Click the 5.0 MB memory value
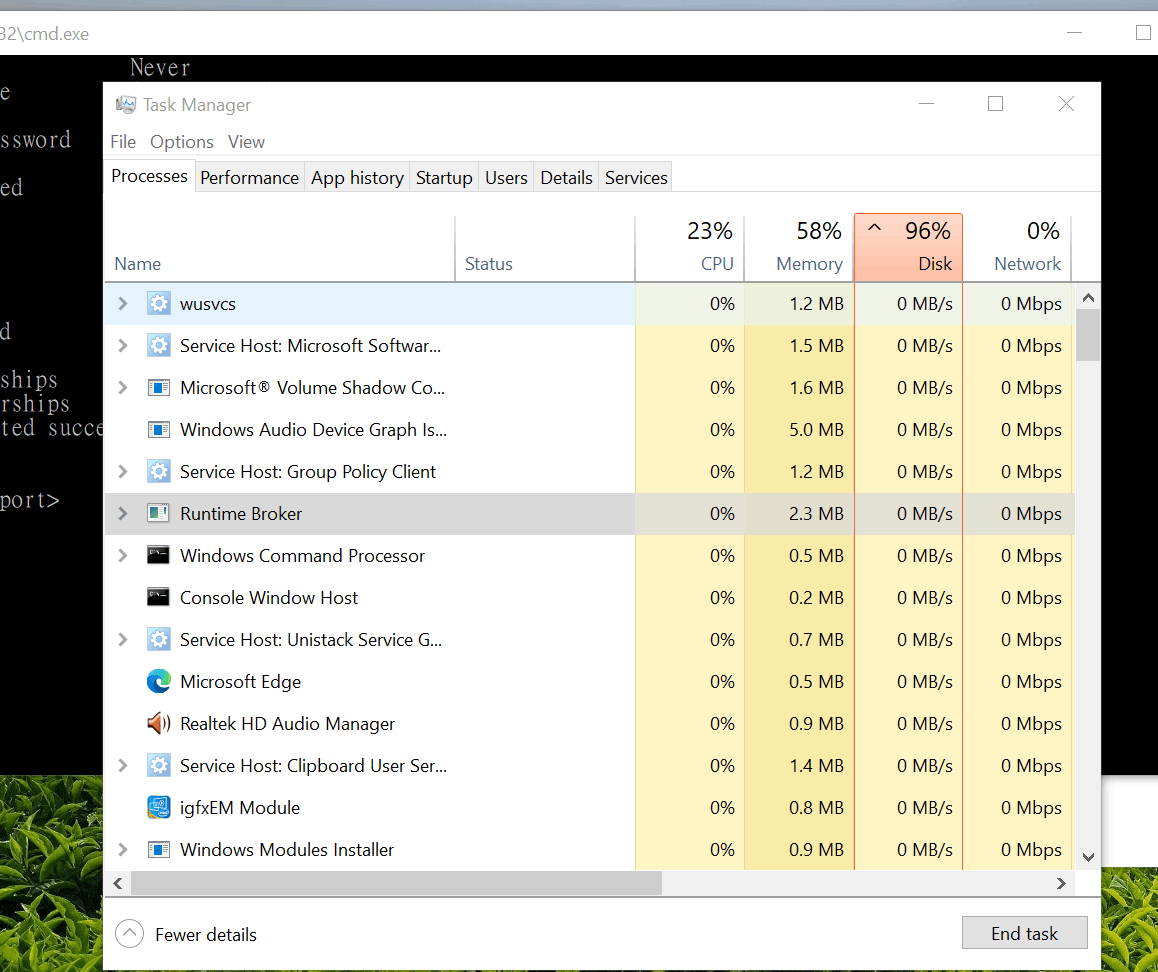Viewport: 1158px width, 972px height. 816,430
